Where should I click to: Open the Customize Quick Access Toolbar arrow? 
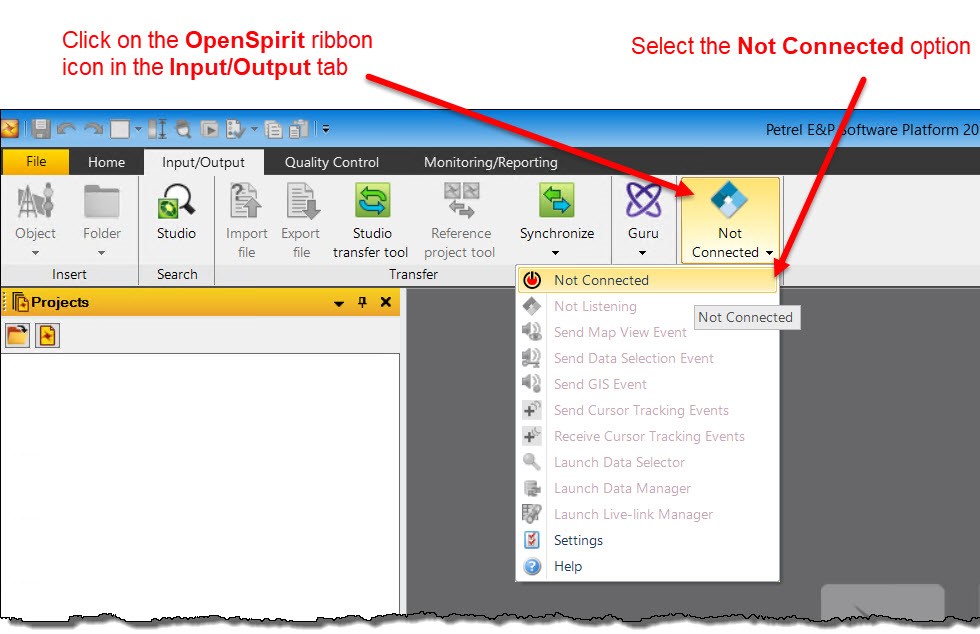tap(326, 129)
